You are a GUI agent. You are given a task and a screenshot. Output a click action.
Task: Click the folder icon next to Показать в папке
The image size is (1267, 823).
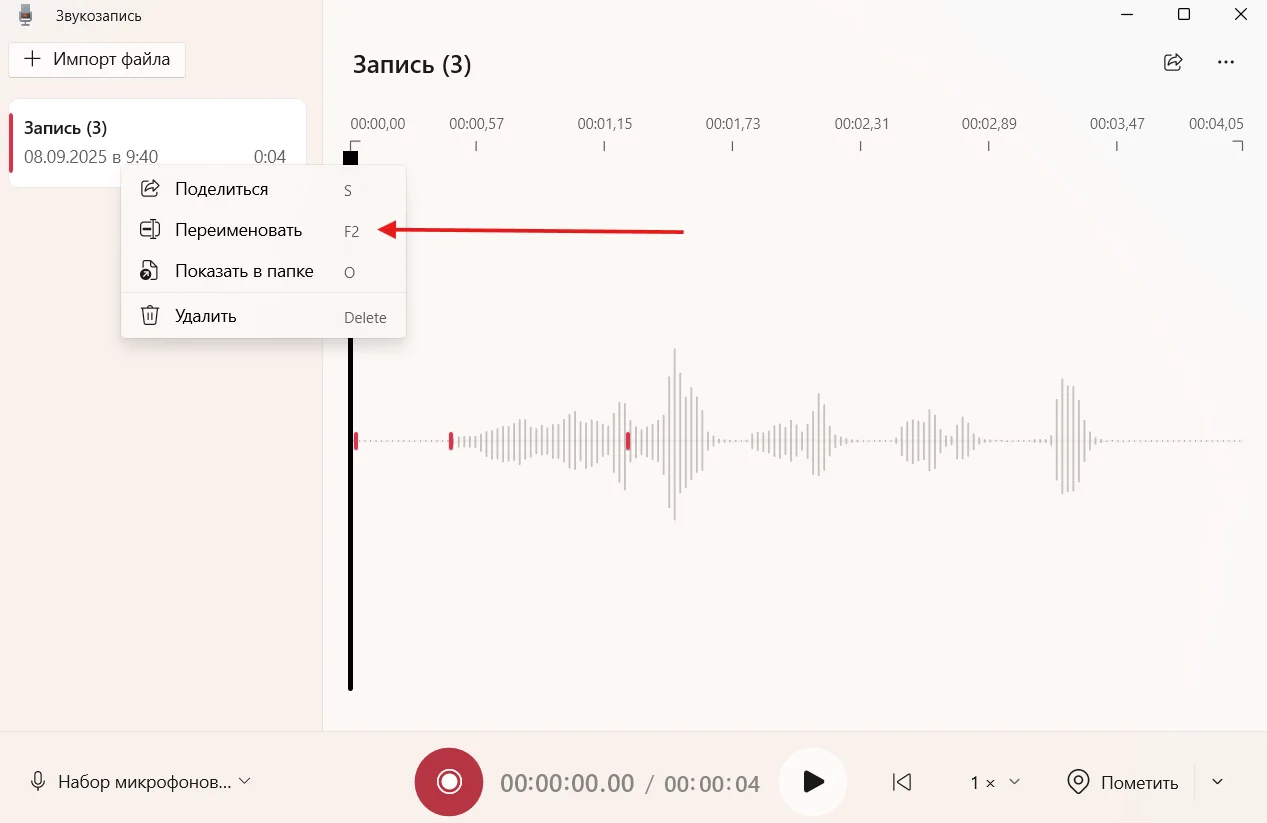pos(149,271)
